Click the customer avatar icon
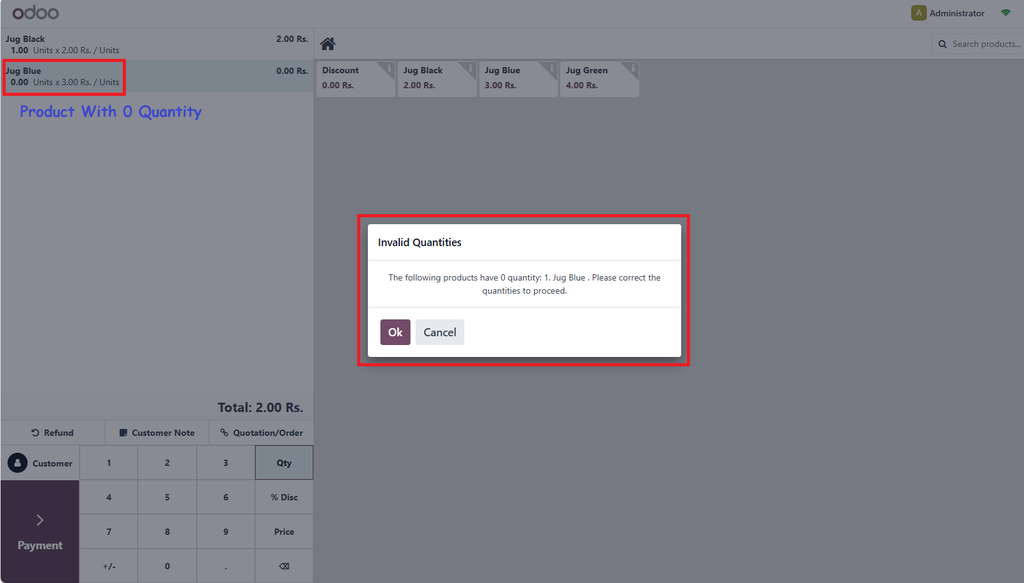This screenshot has width=1024, height=583. (18, 463)
